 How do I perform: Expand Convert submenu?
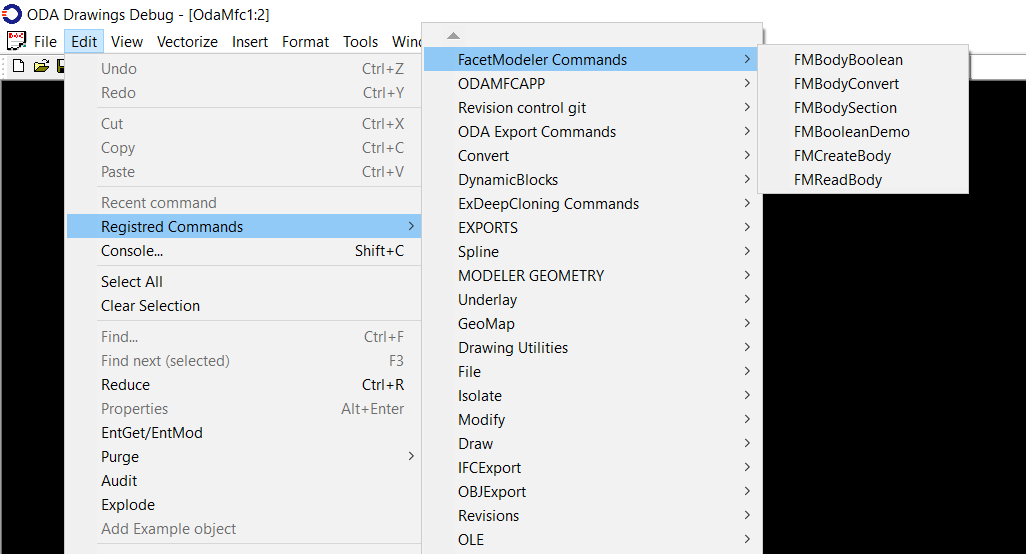590,156
